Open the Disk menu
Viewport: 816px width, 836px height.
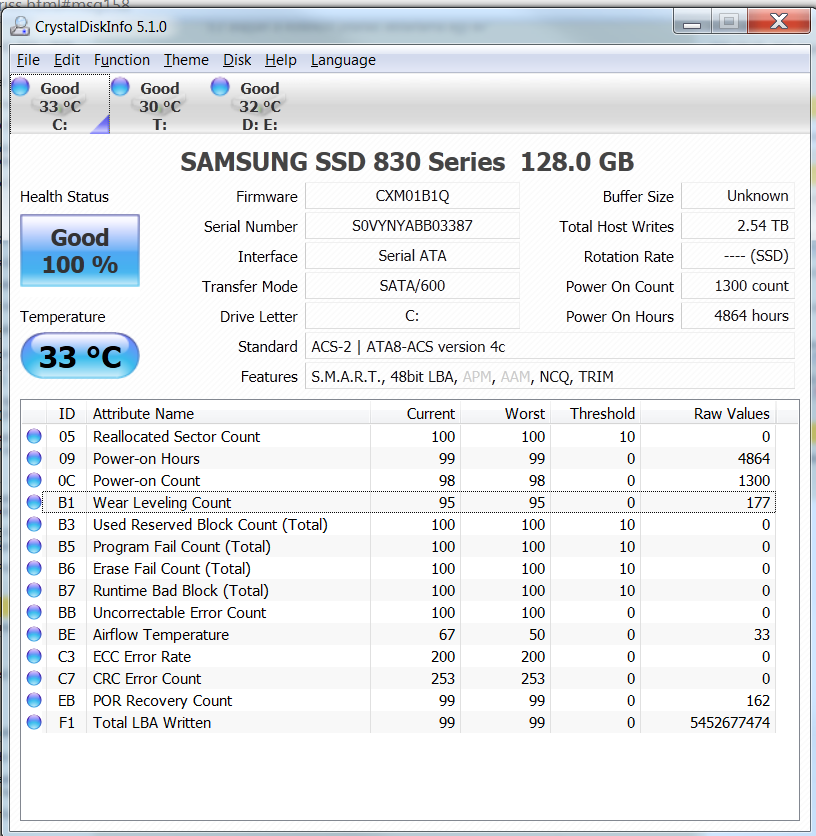[237, 60]
